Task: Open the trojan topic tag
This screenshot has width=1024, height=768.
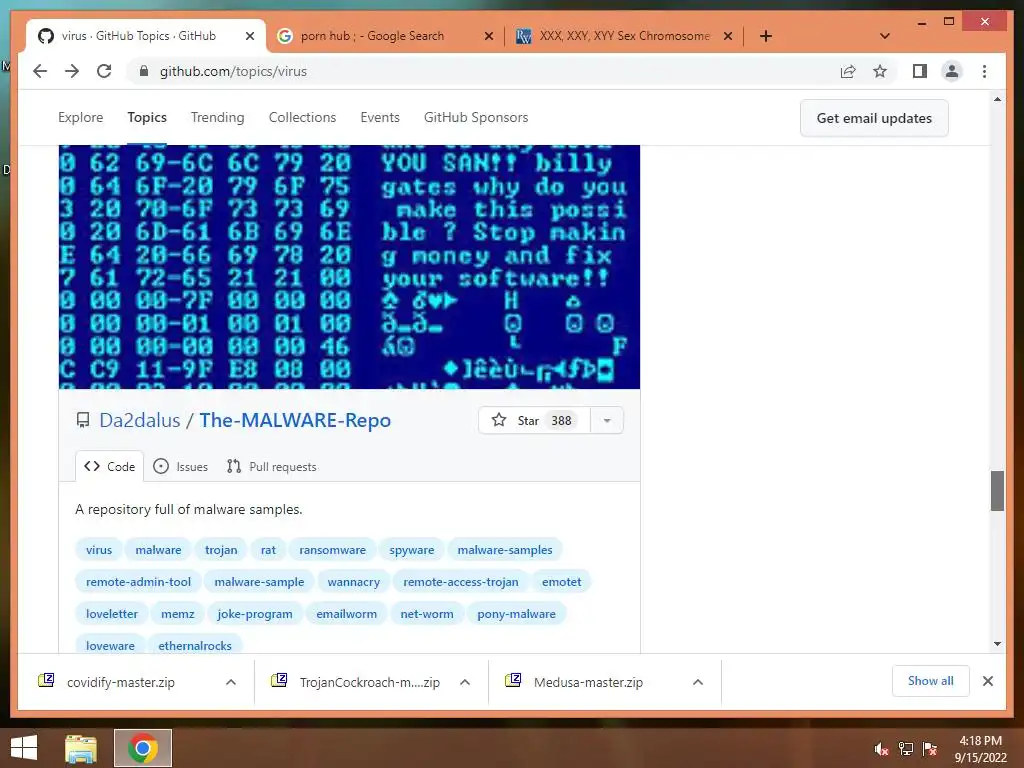Action: click(x=221, y=550)
